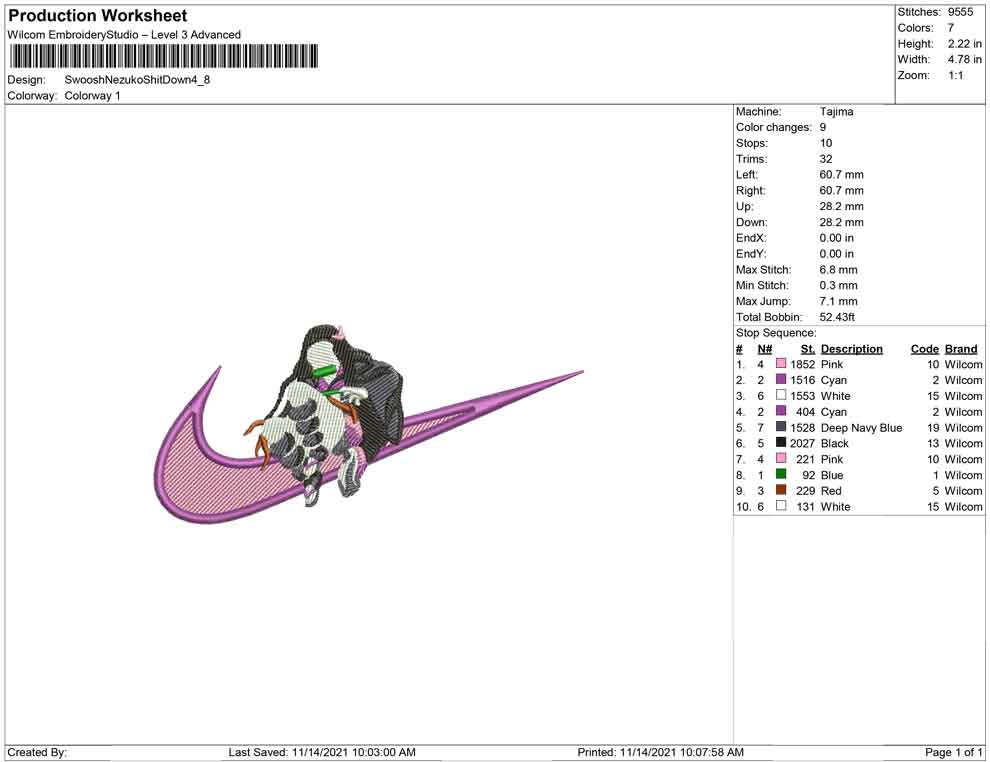Image resolution: width=990 pixels, height=762 pixels.
Task: Click the brown swatch for thread 229
Action: pos(781,490)
